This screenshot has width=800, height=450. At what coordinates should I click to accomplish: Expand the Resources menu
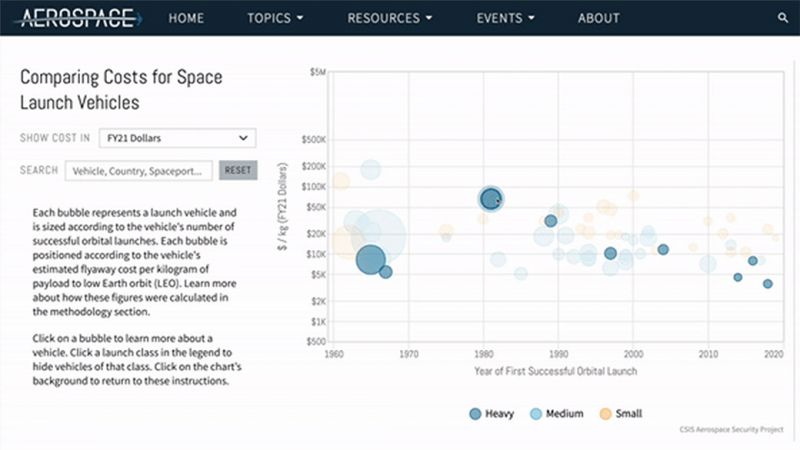tap(390, 18)
